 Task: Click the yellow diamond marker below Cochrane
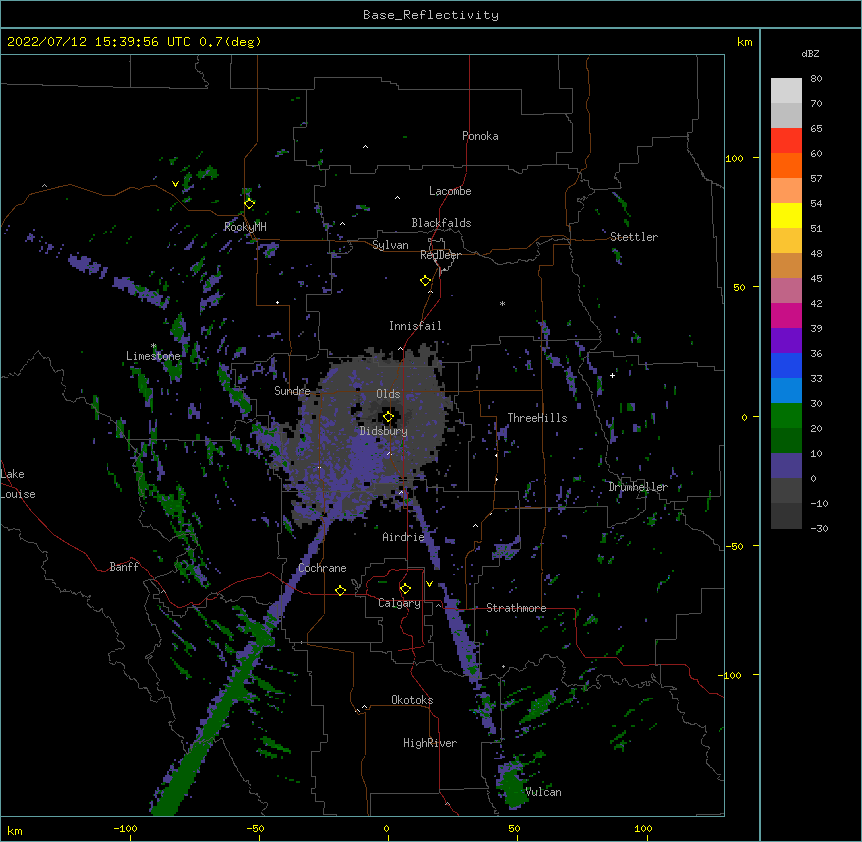340,590
